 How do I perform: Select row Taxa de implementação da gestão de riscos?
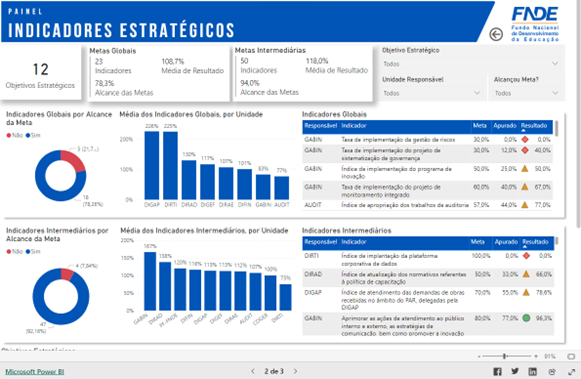[x=428, y=140]
